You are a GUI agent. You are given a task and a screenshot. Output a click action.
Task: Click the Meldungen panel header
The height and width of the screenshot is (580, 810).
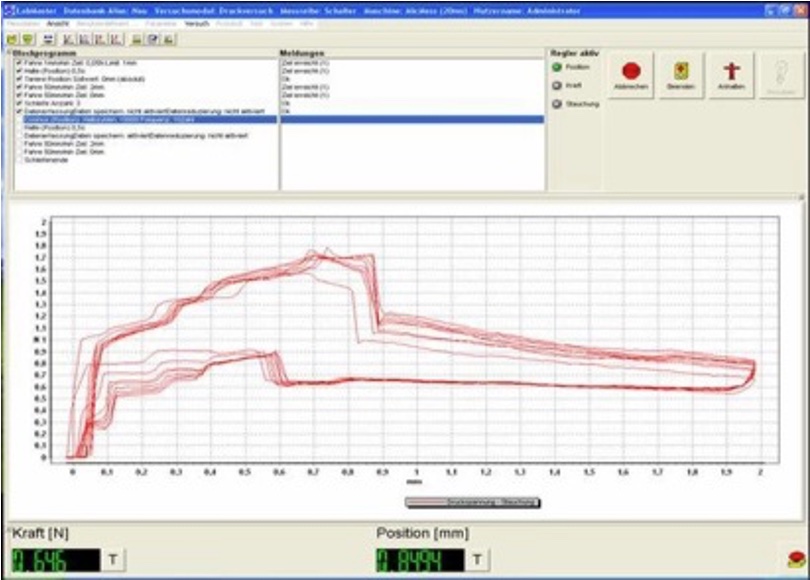click(302, 53)
